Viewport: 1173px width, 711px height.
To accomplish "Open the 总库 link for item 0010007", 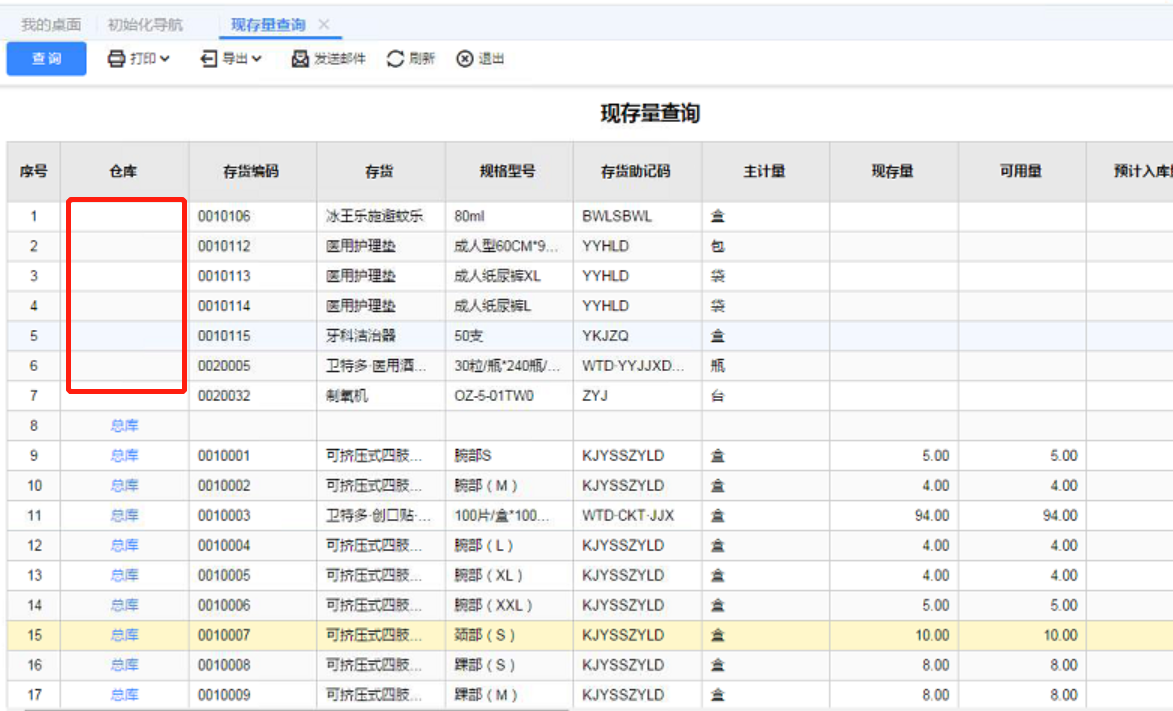I will pyautogui.click(x=124, y=635).
